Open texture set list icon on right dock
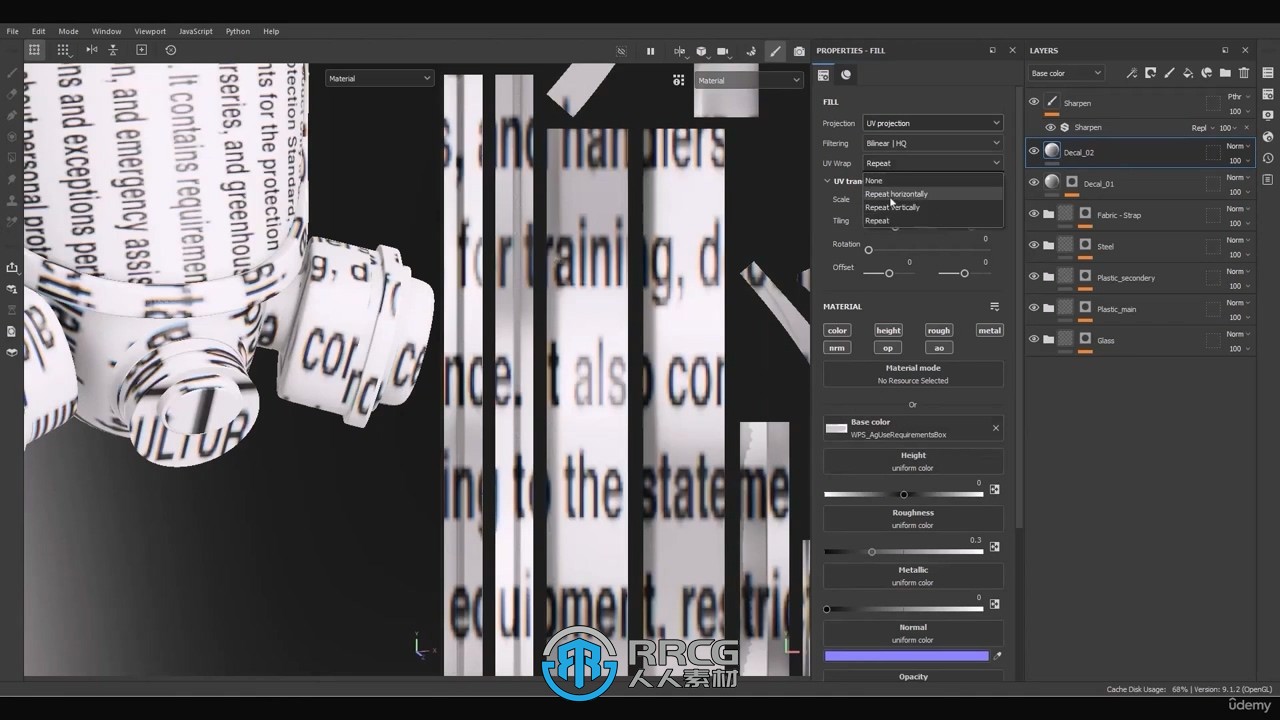The image size is (1280, 720). tap(1268, 73)
